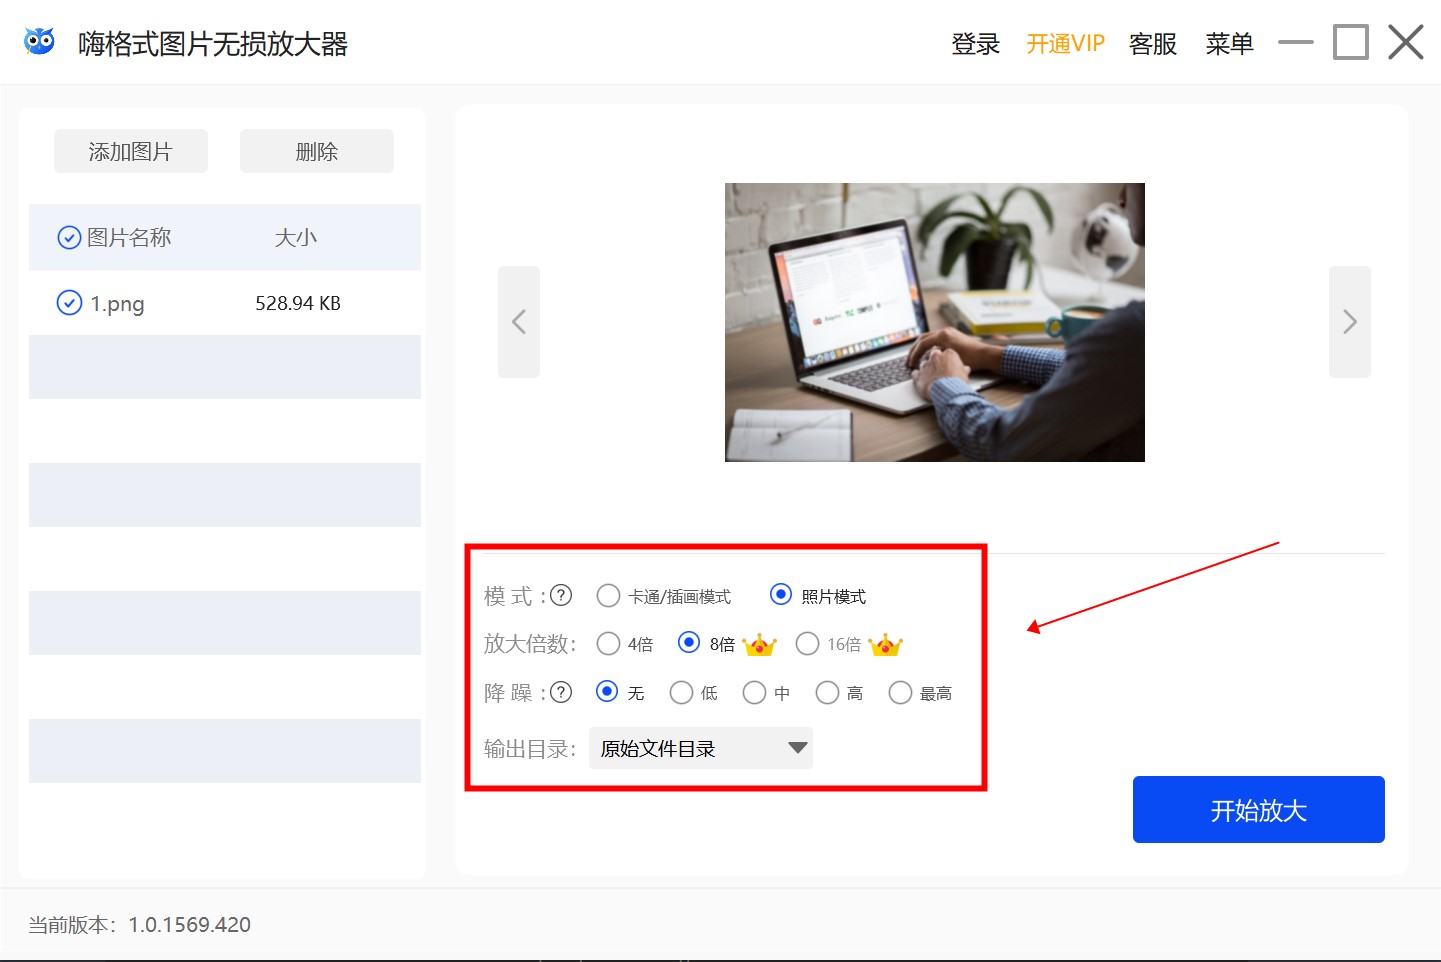Select 最高 noise reduction level
Image resolution: width=1441 pixels, height=962 pixels.
pyautogui.click(x=900, y=693)
